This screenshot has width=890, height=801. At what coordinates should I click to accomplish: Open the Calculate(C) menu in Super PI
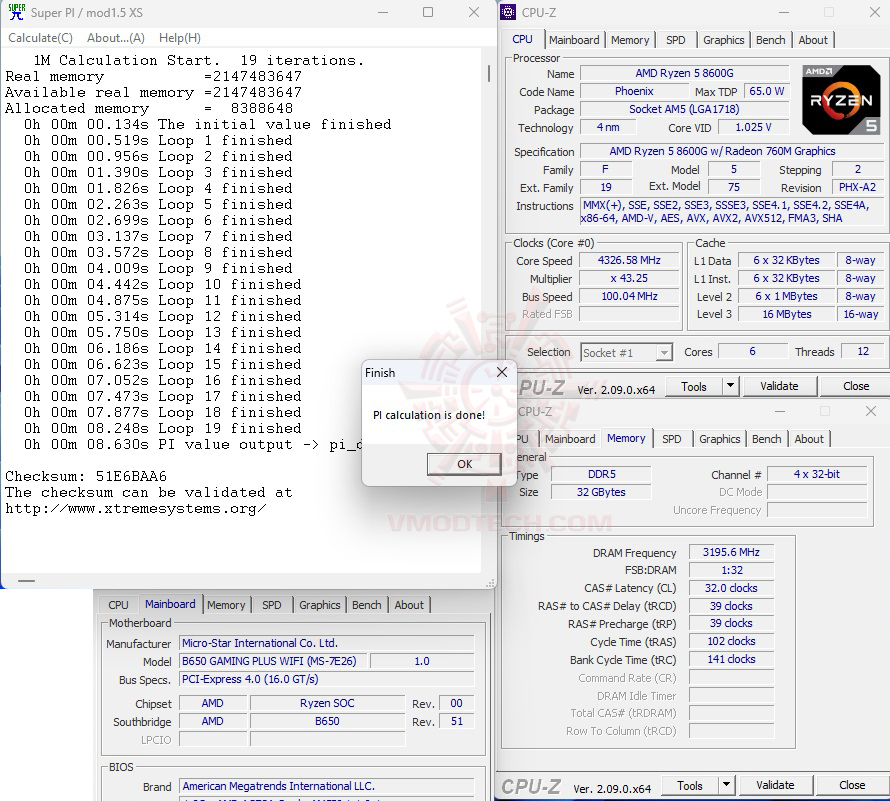40,38
